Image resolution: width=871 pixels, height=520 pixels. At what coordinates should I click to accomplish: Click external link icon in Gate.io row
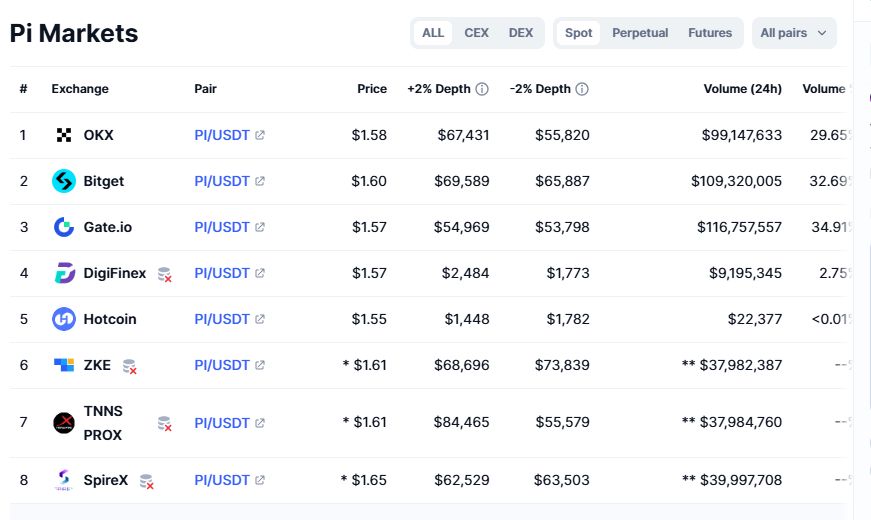[x=260, y=227]
